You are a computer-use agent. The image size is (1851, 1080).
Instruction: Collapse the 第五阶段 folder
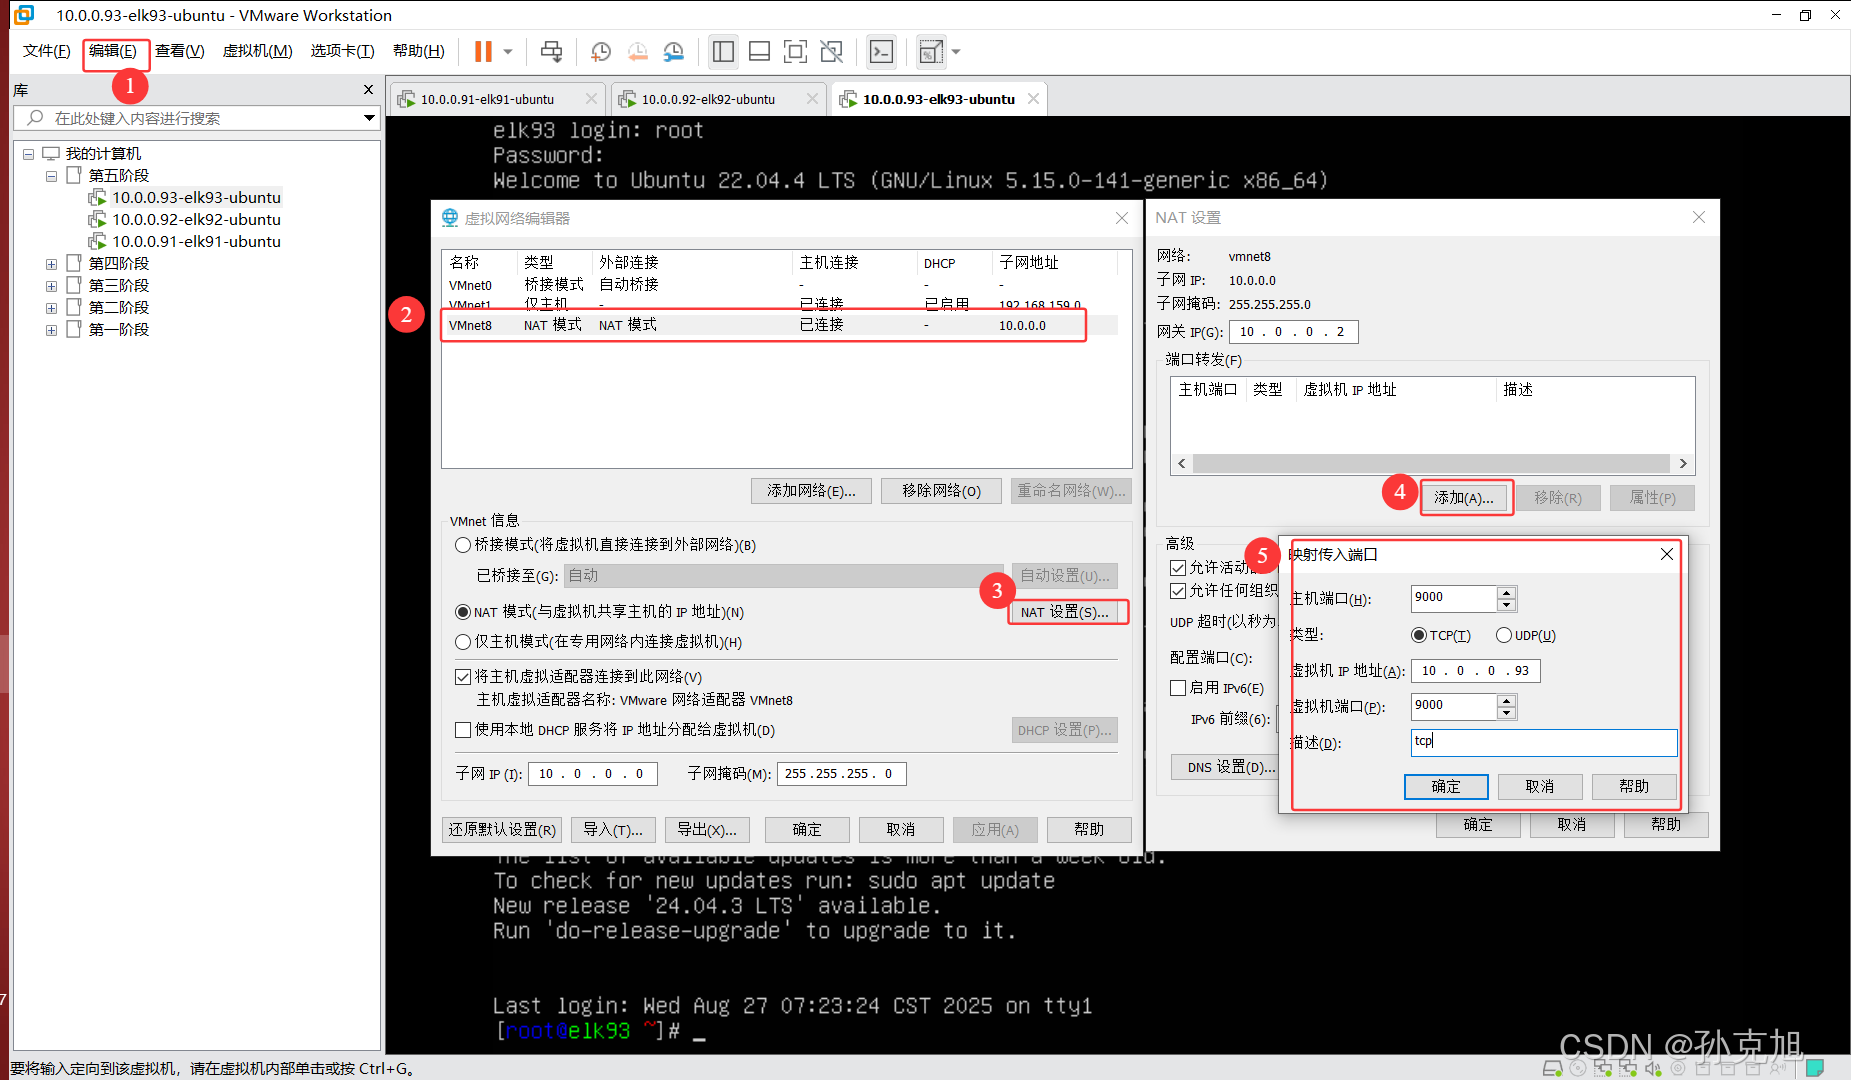[51, 176]
